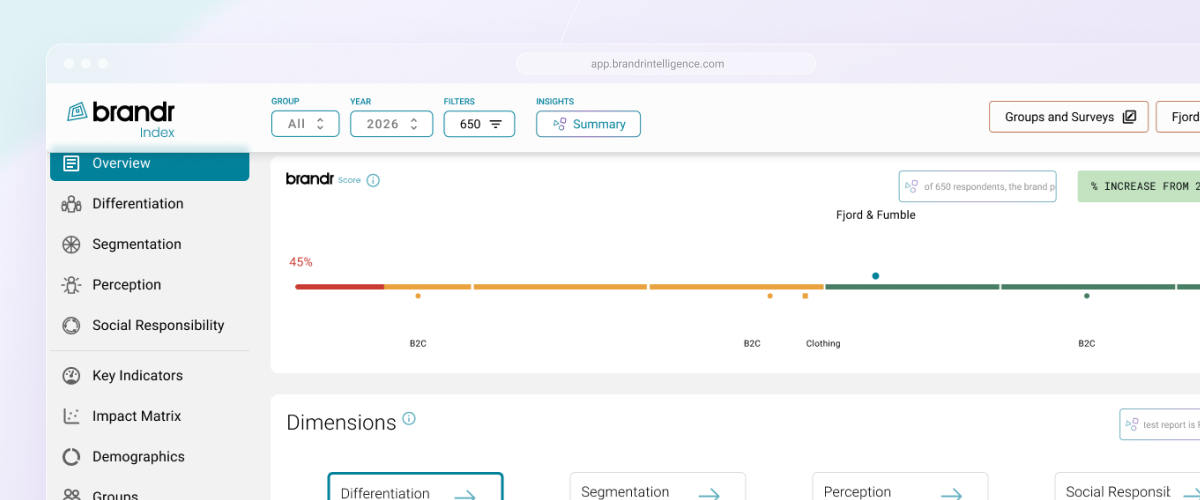Click the respondents insight note box
Screen dimensions: 1200x500
coord(978,186)
